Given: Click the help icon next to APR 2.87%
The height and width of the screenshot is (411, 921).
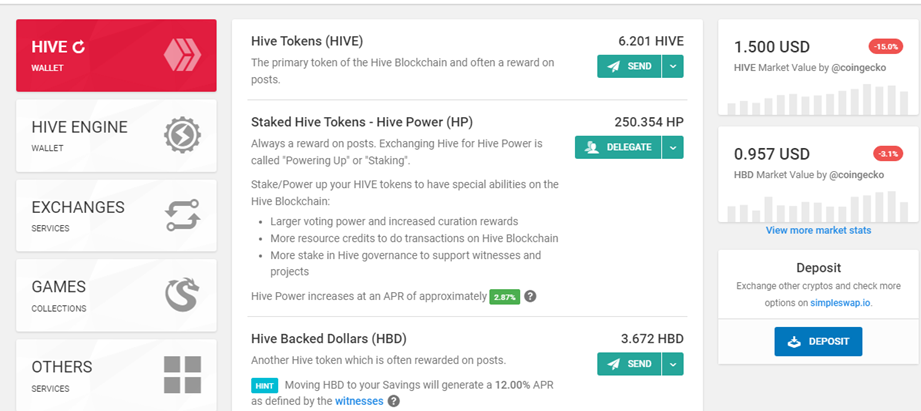Looking at the screenshot, I should tap(530, 297).
